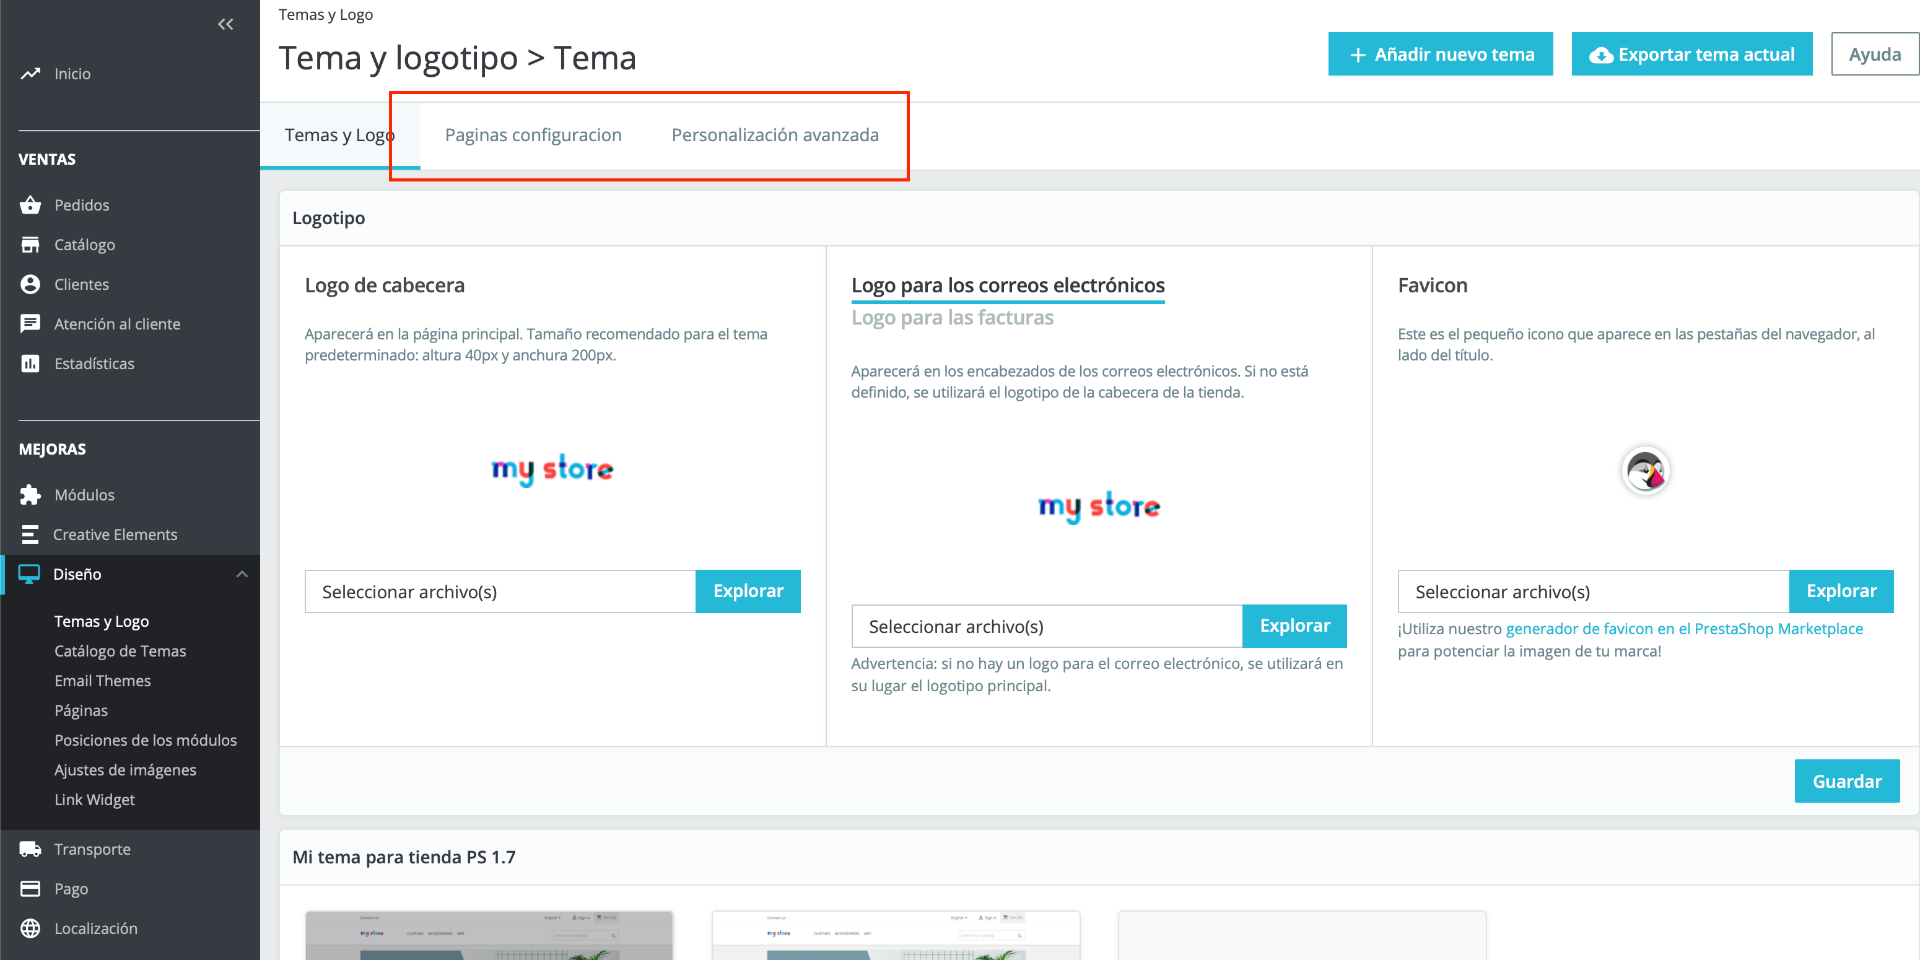Screen dimensions: 1920x960
Task: Click the Estadísticas bar chart icon
Action: click(31, 364)
